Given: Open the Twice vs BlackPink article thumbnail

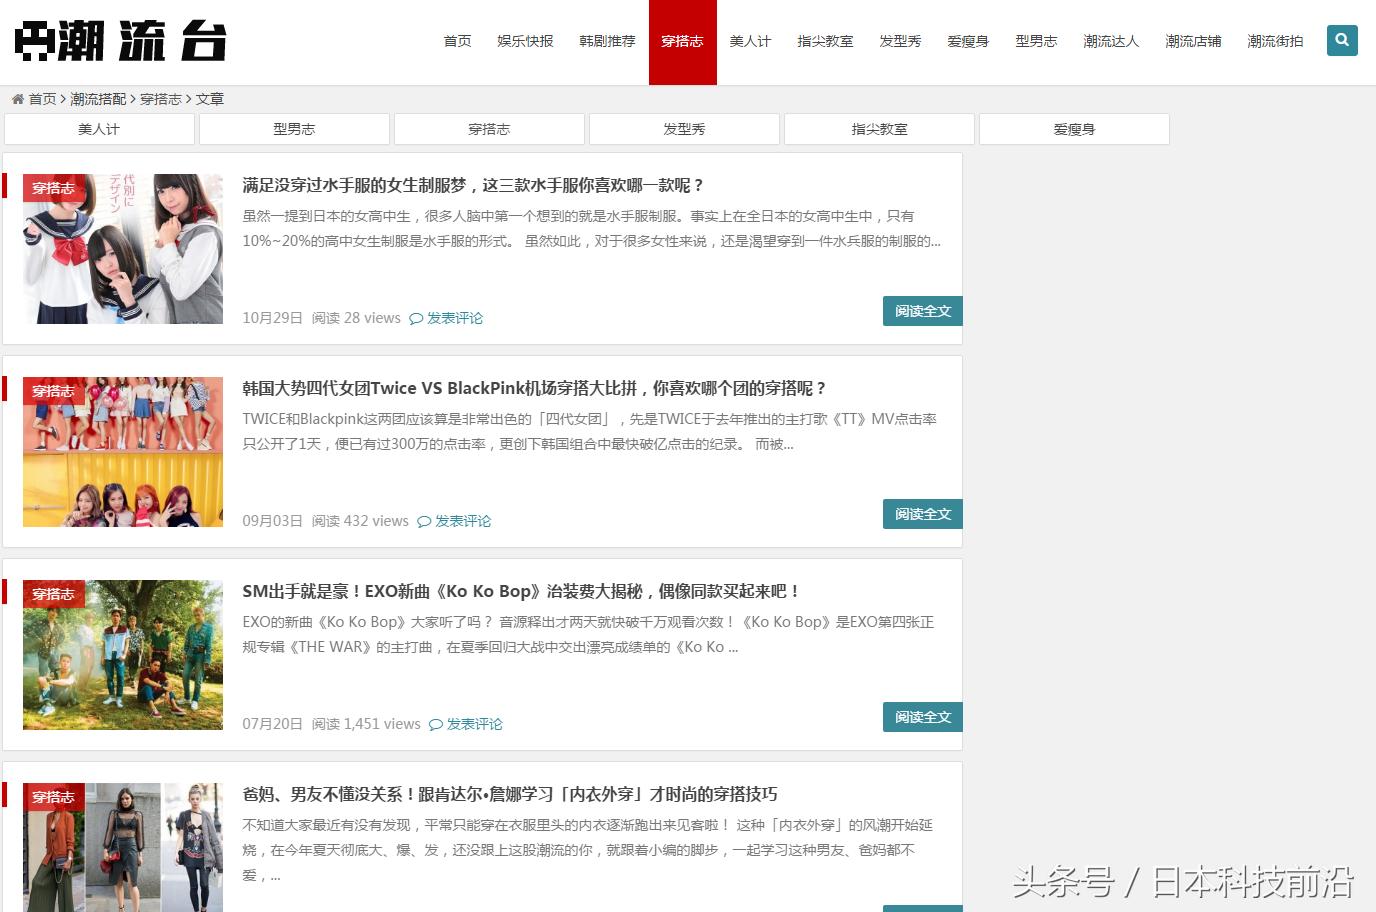Looking at the screenshot, I should 123,452.
